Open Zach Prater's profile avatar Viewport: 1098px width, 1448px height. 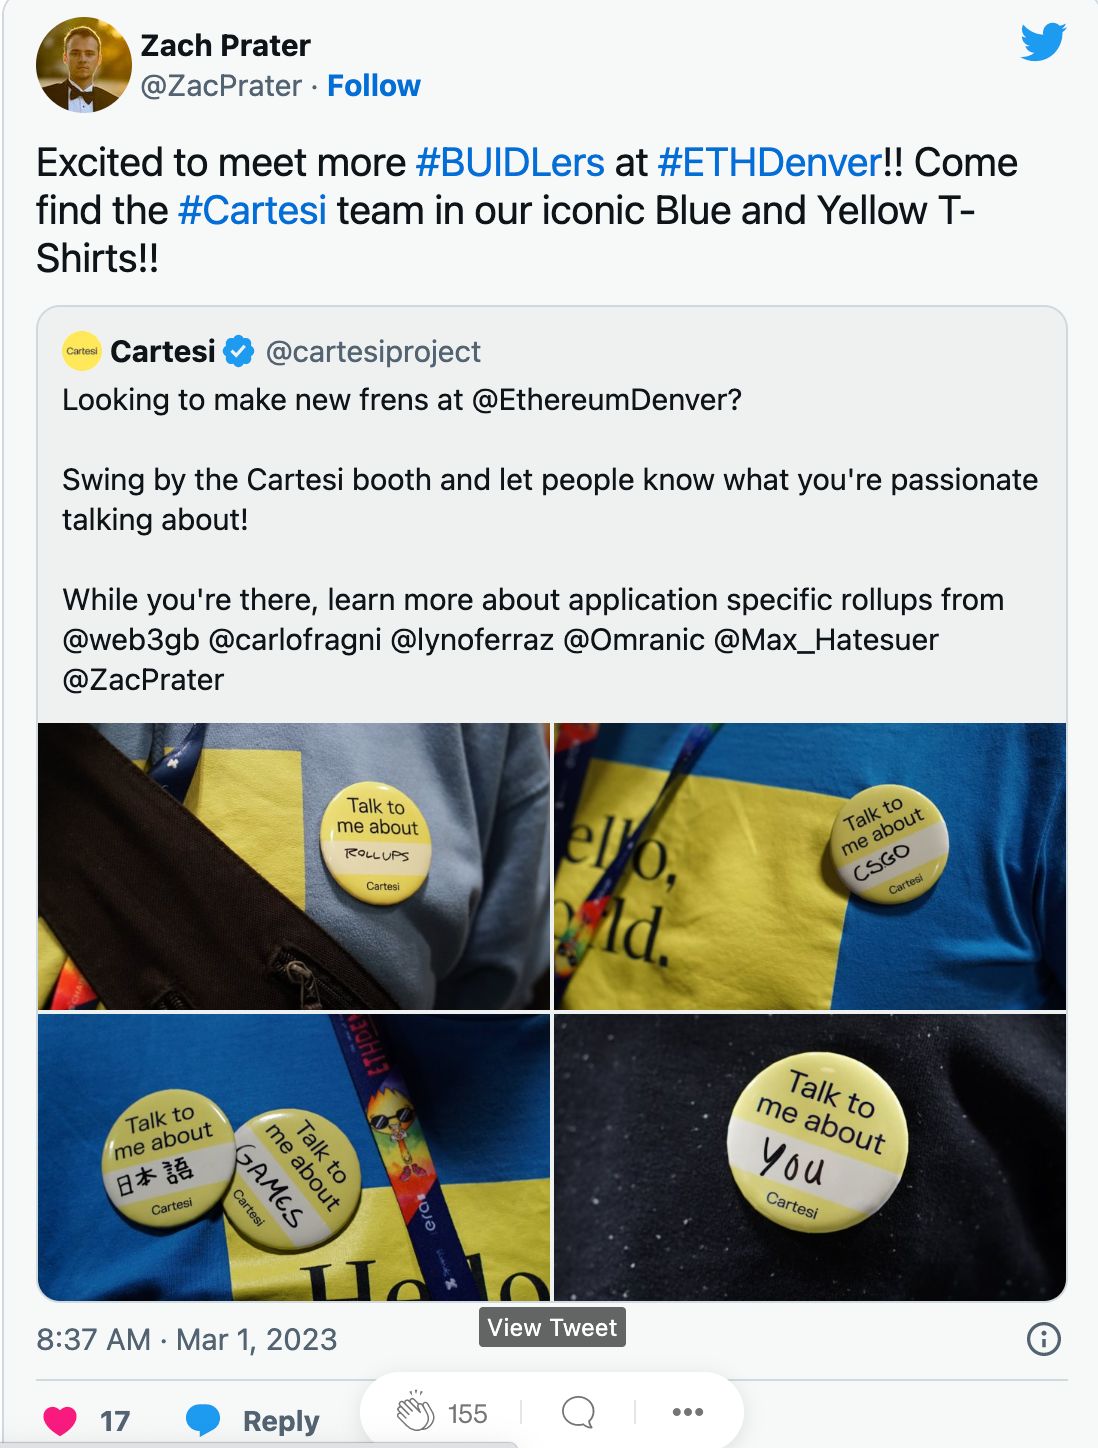point(84,65)
